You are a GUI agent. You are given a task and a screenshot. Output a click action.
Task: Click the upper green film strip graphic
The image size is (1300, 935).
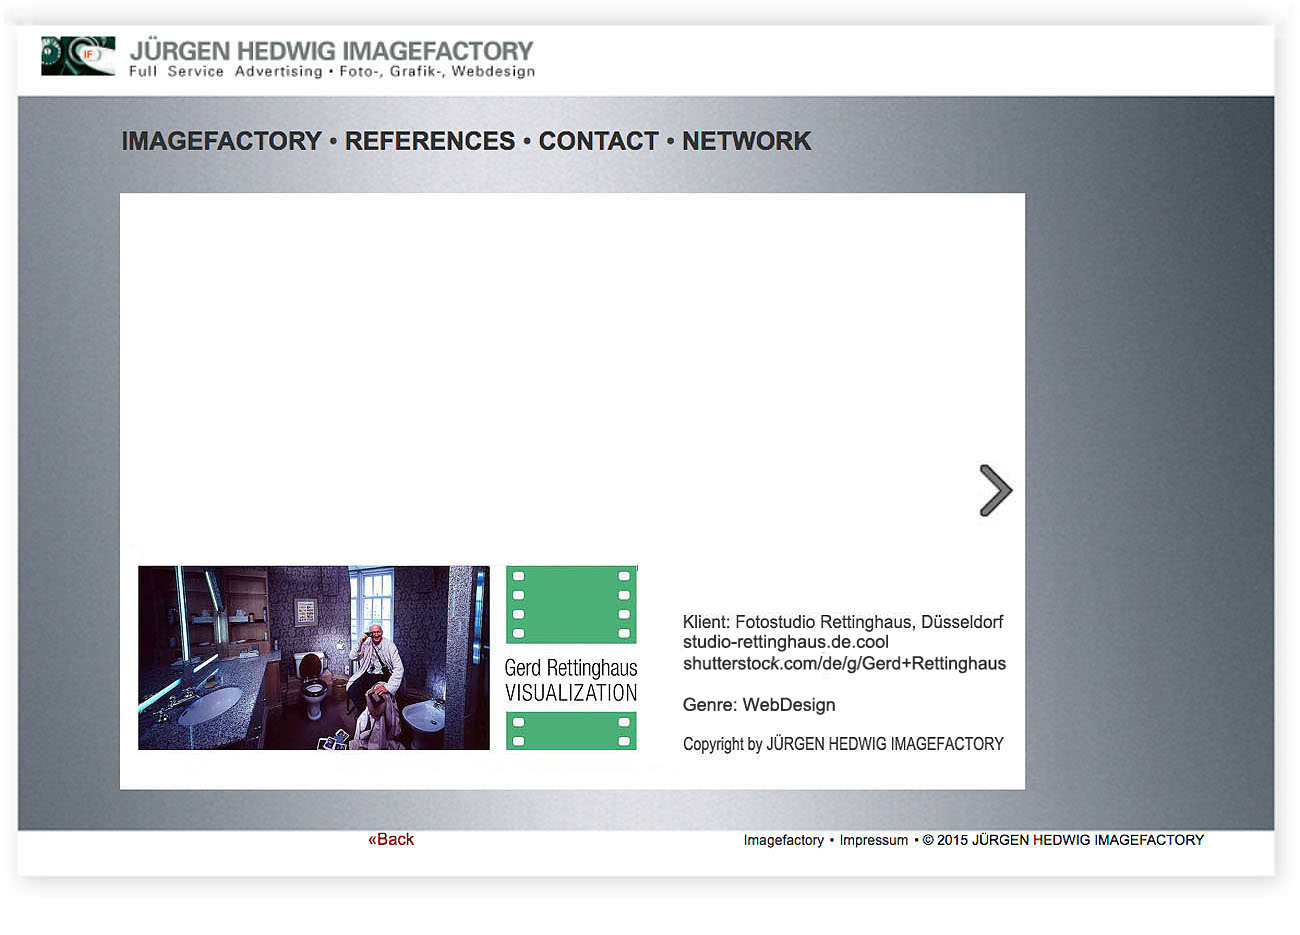click(x=571, y=604)
